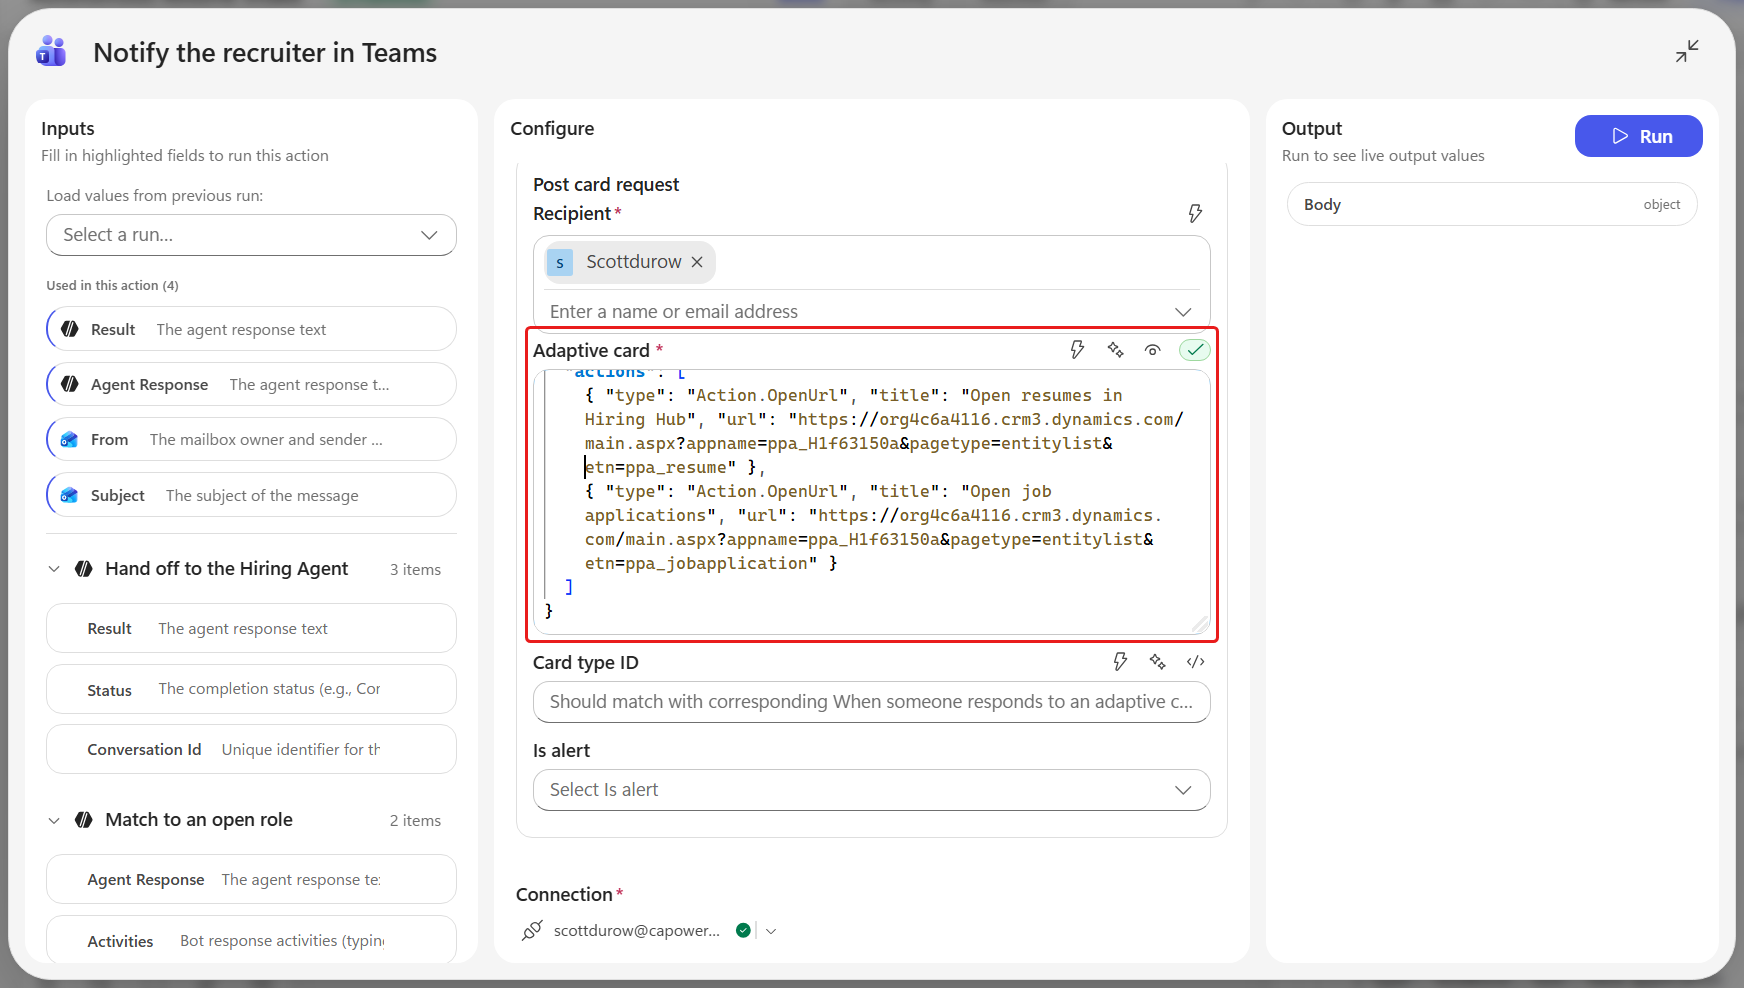Click the green checkmark validation icon
Viewport: 1744px width, 988px height.
pyautogui.click(x=1195, y=350)
